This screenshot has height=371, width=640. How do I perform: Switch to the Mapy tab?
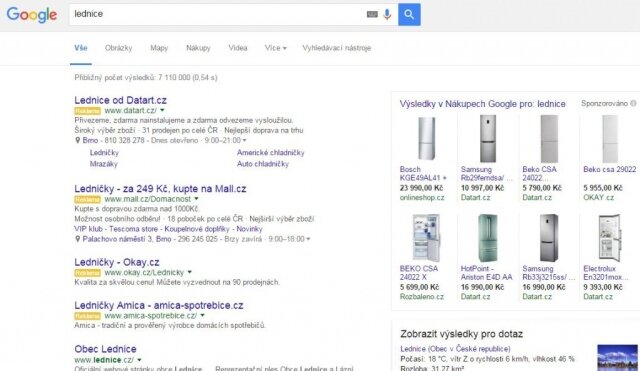point(159,48)
